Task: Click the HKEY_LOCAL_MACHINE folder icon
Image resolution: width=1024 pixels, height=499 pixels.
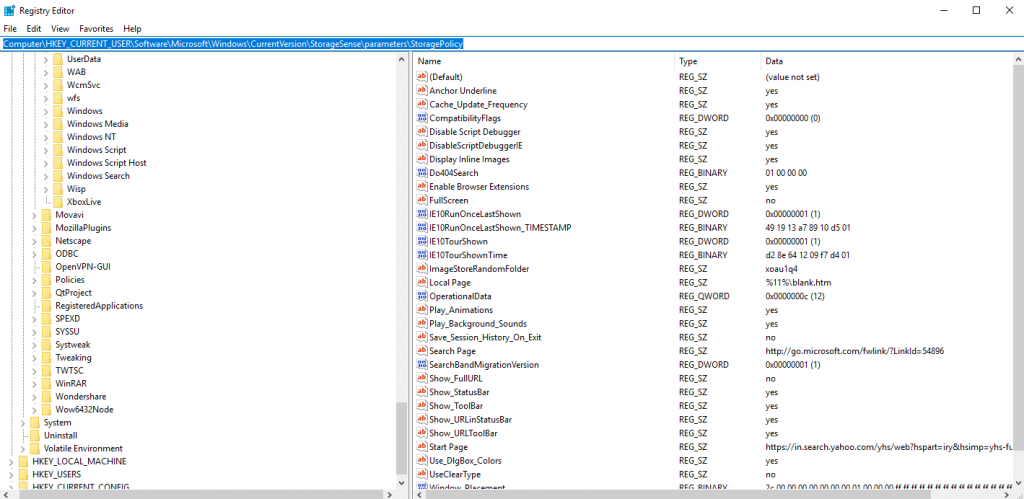Action: pos(24,461)
